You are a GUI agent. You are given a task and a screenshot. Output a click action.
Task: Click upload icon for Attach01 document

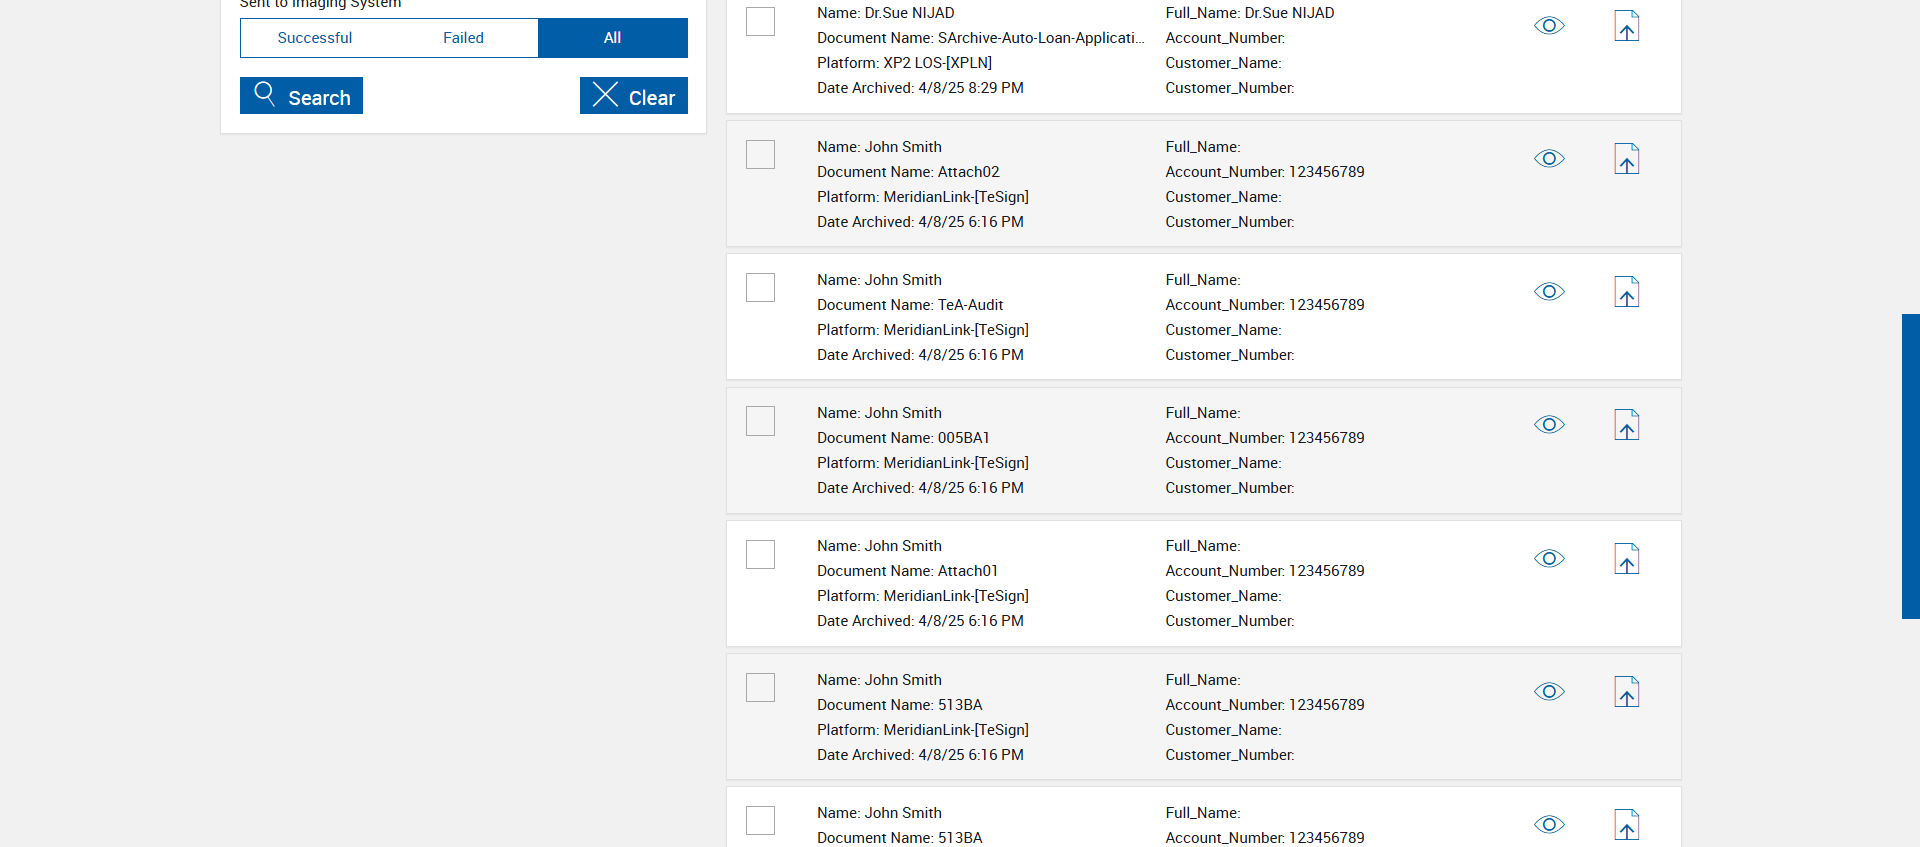(x=1627, y=559)
